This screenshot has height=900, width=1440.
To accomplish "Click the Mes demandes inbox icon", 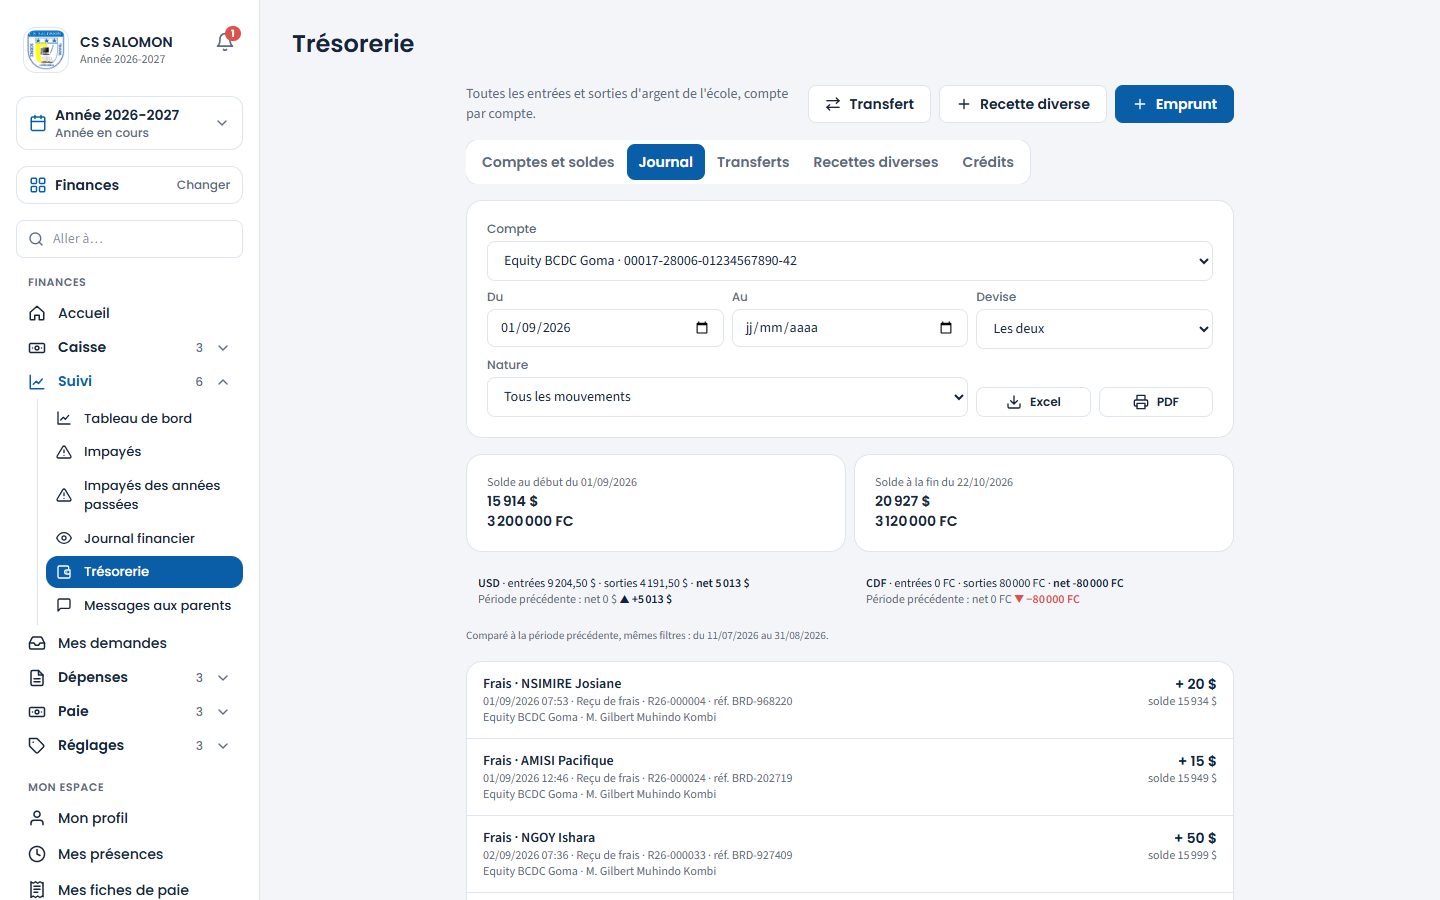I will click(37, 643).
